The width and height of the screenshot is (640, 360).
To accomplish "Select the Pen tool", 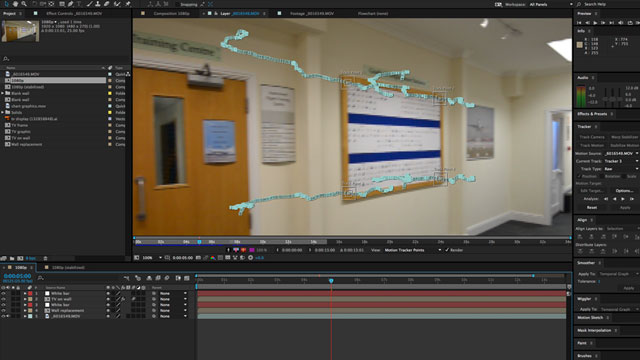I will point(71,4).
